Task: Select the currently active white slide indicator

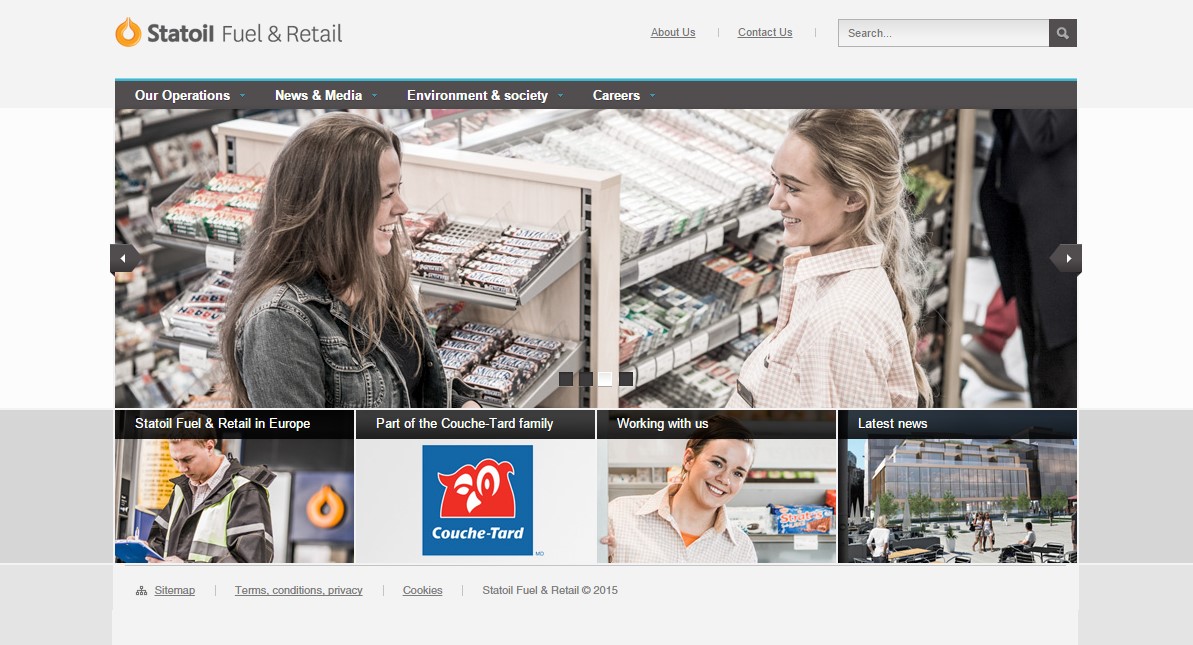Action: tap(605, 378)
